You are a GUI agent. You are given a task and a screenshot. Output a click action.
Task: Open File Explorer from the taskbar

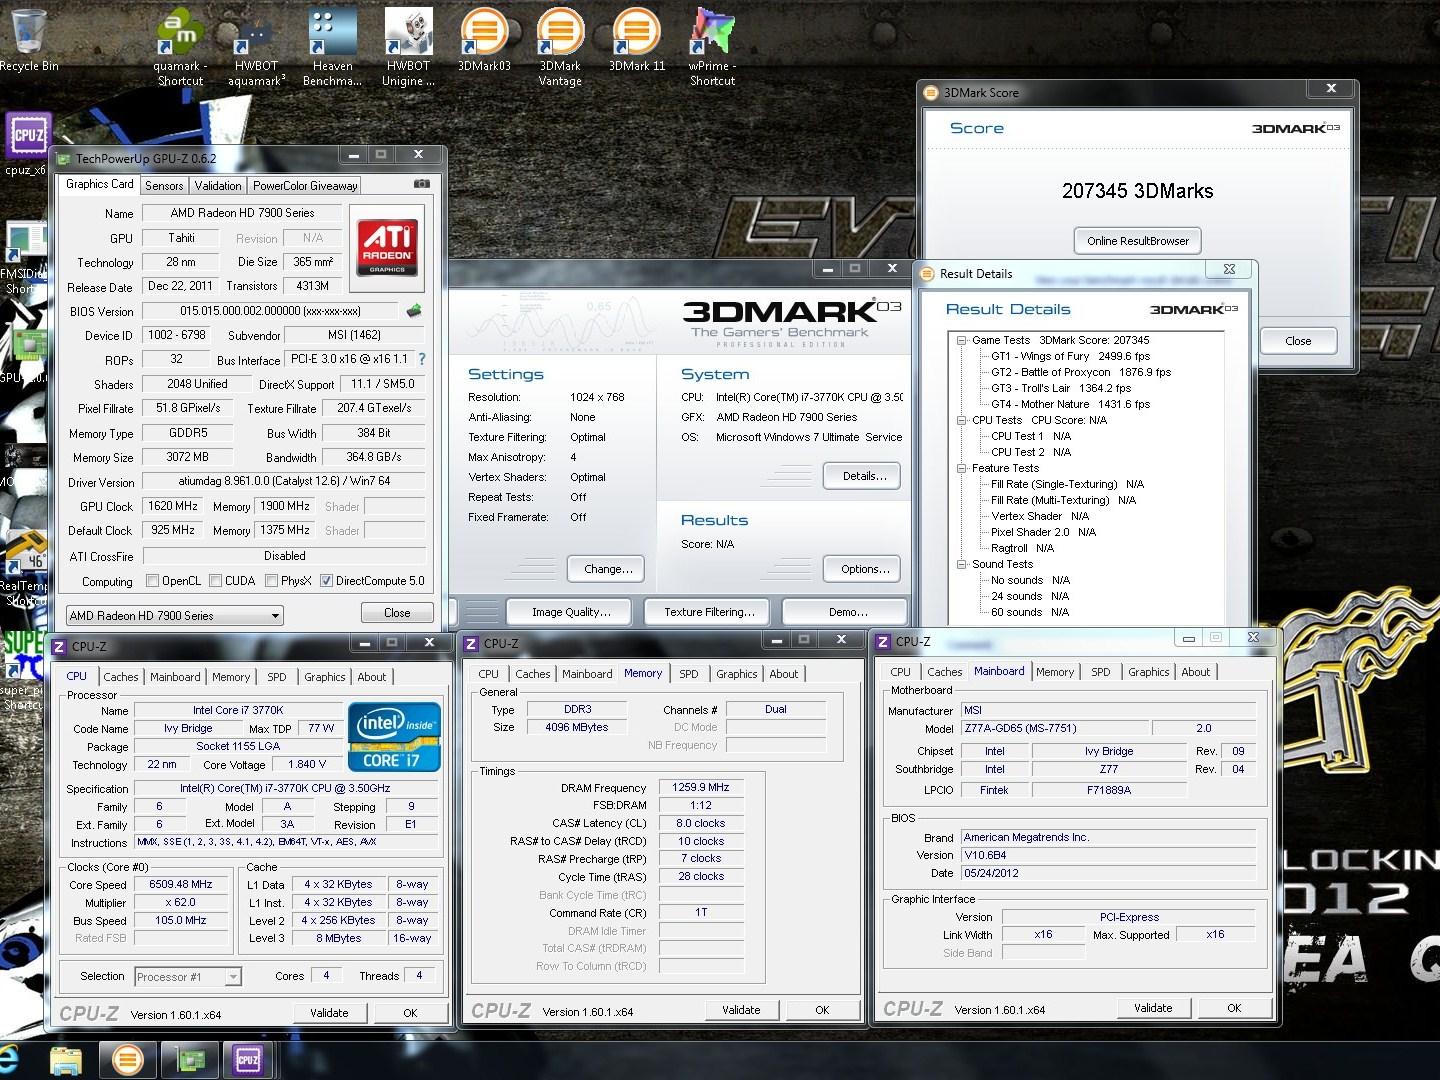[65, 1060]
